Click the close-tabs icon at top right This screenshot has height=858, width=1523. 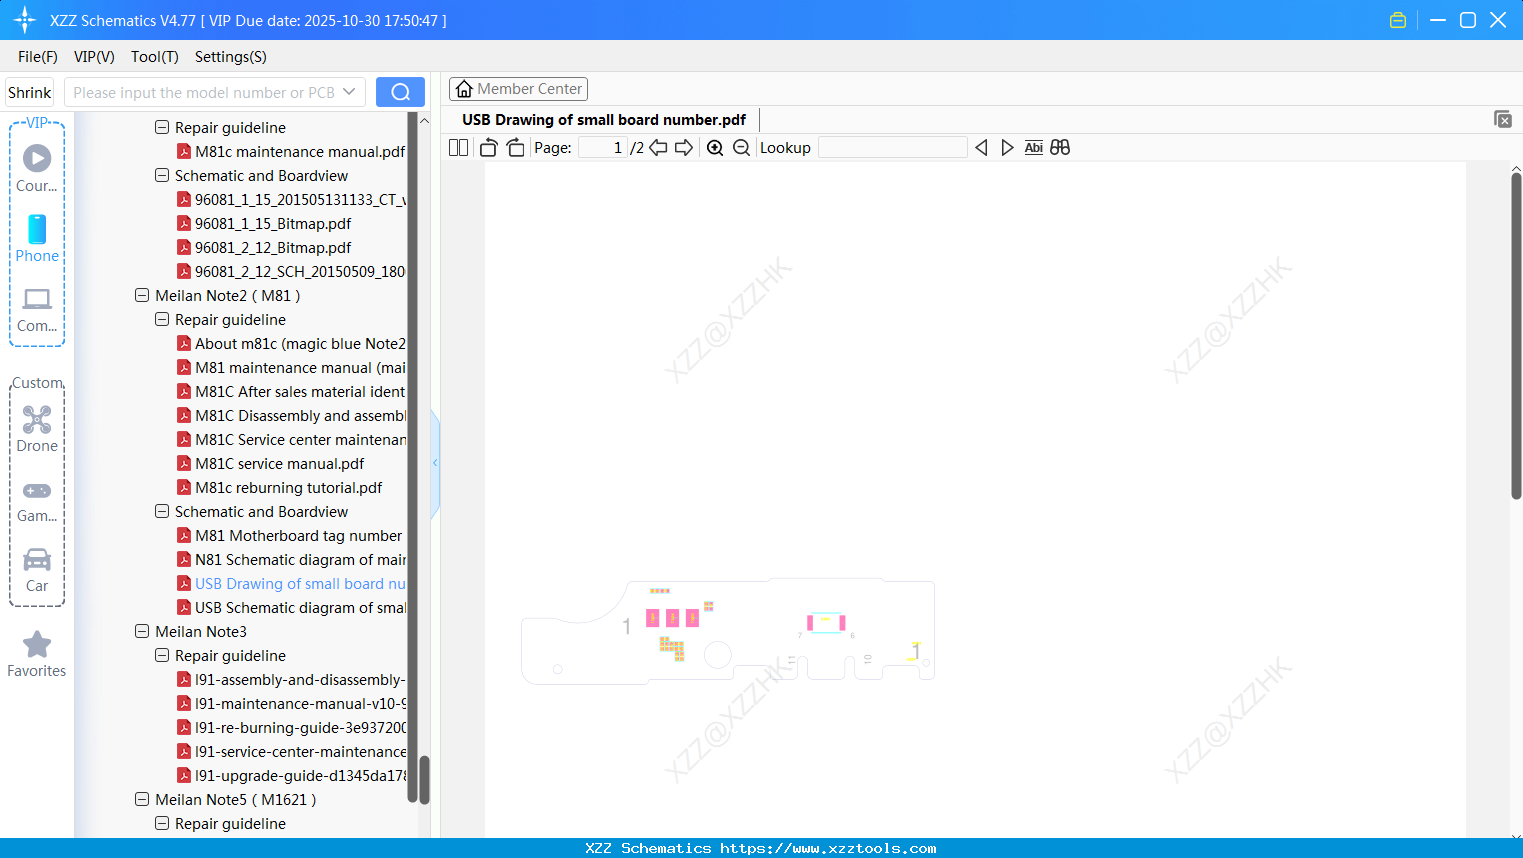click(1502, 119)
